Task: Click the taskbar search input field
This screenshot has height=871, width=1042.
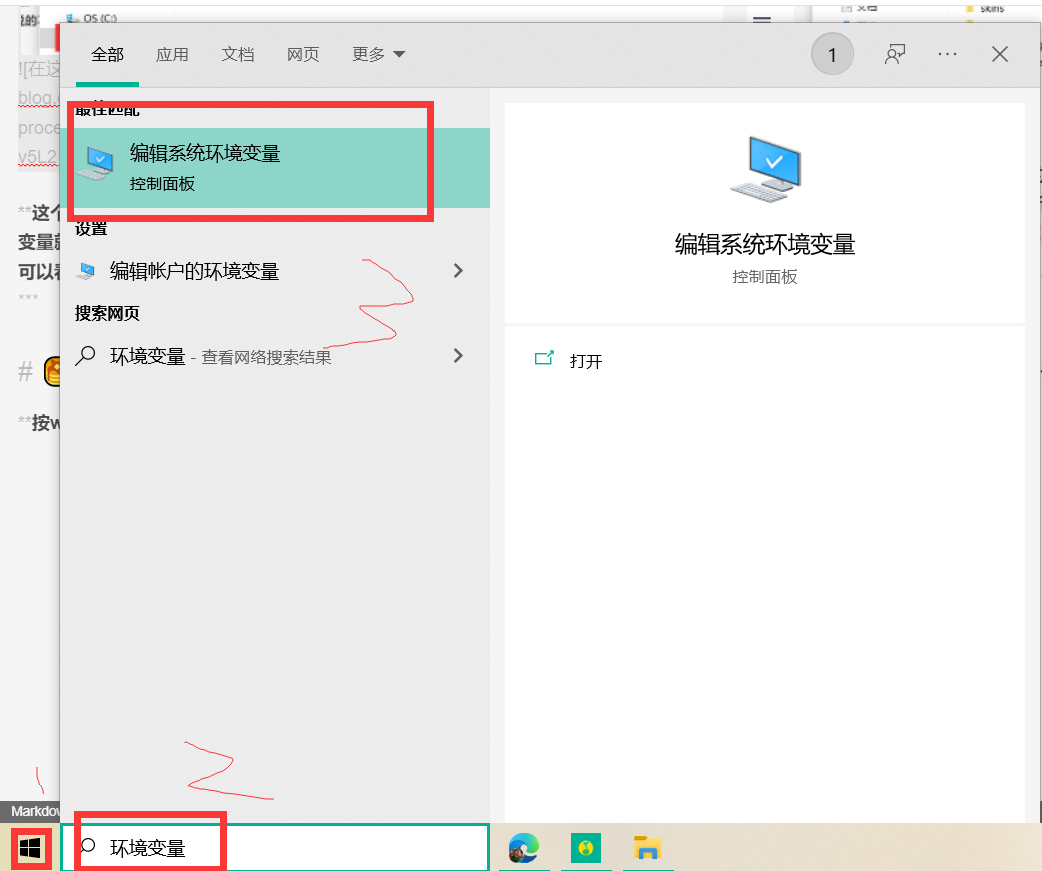Action: point(280,847)
